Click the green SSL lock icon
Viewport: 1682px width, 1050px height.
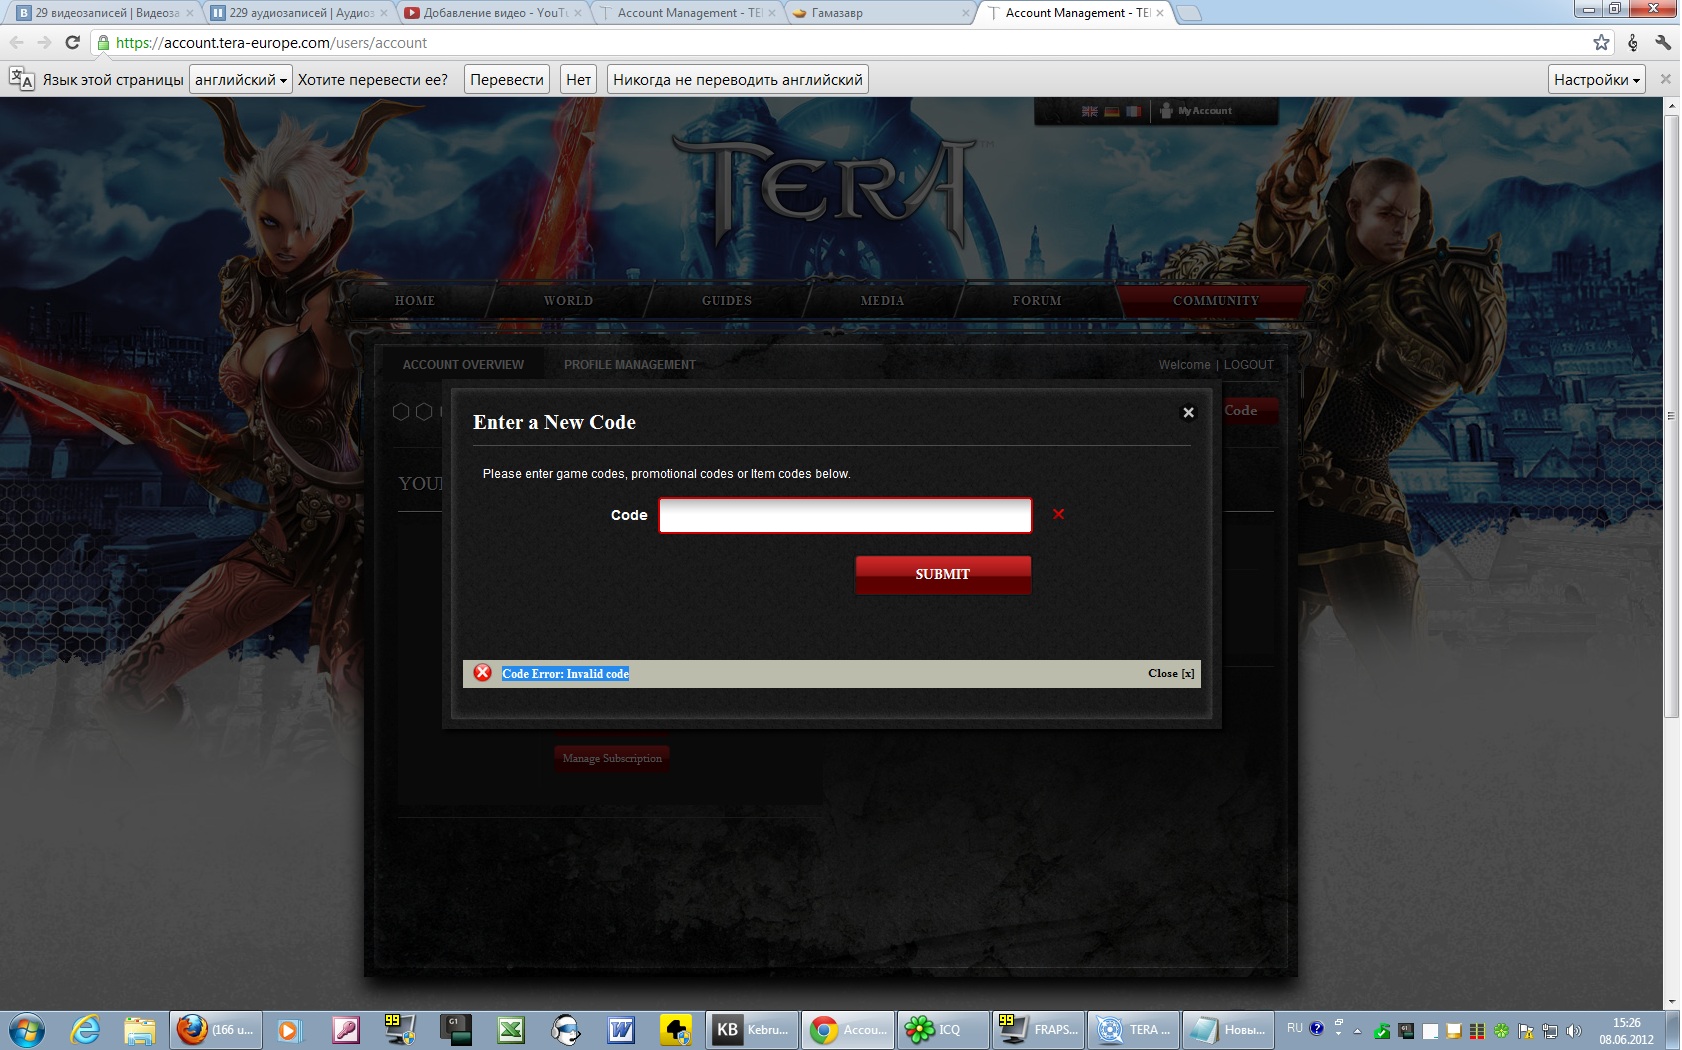tap(103, 43)
